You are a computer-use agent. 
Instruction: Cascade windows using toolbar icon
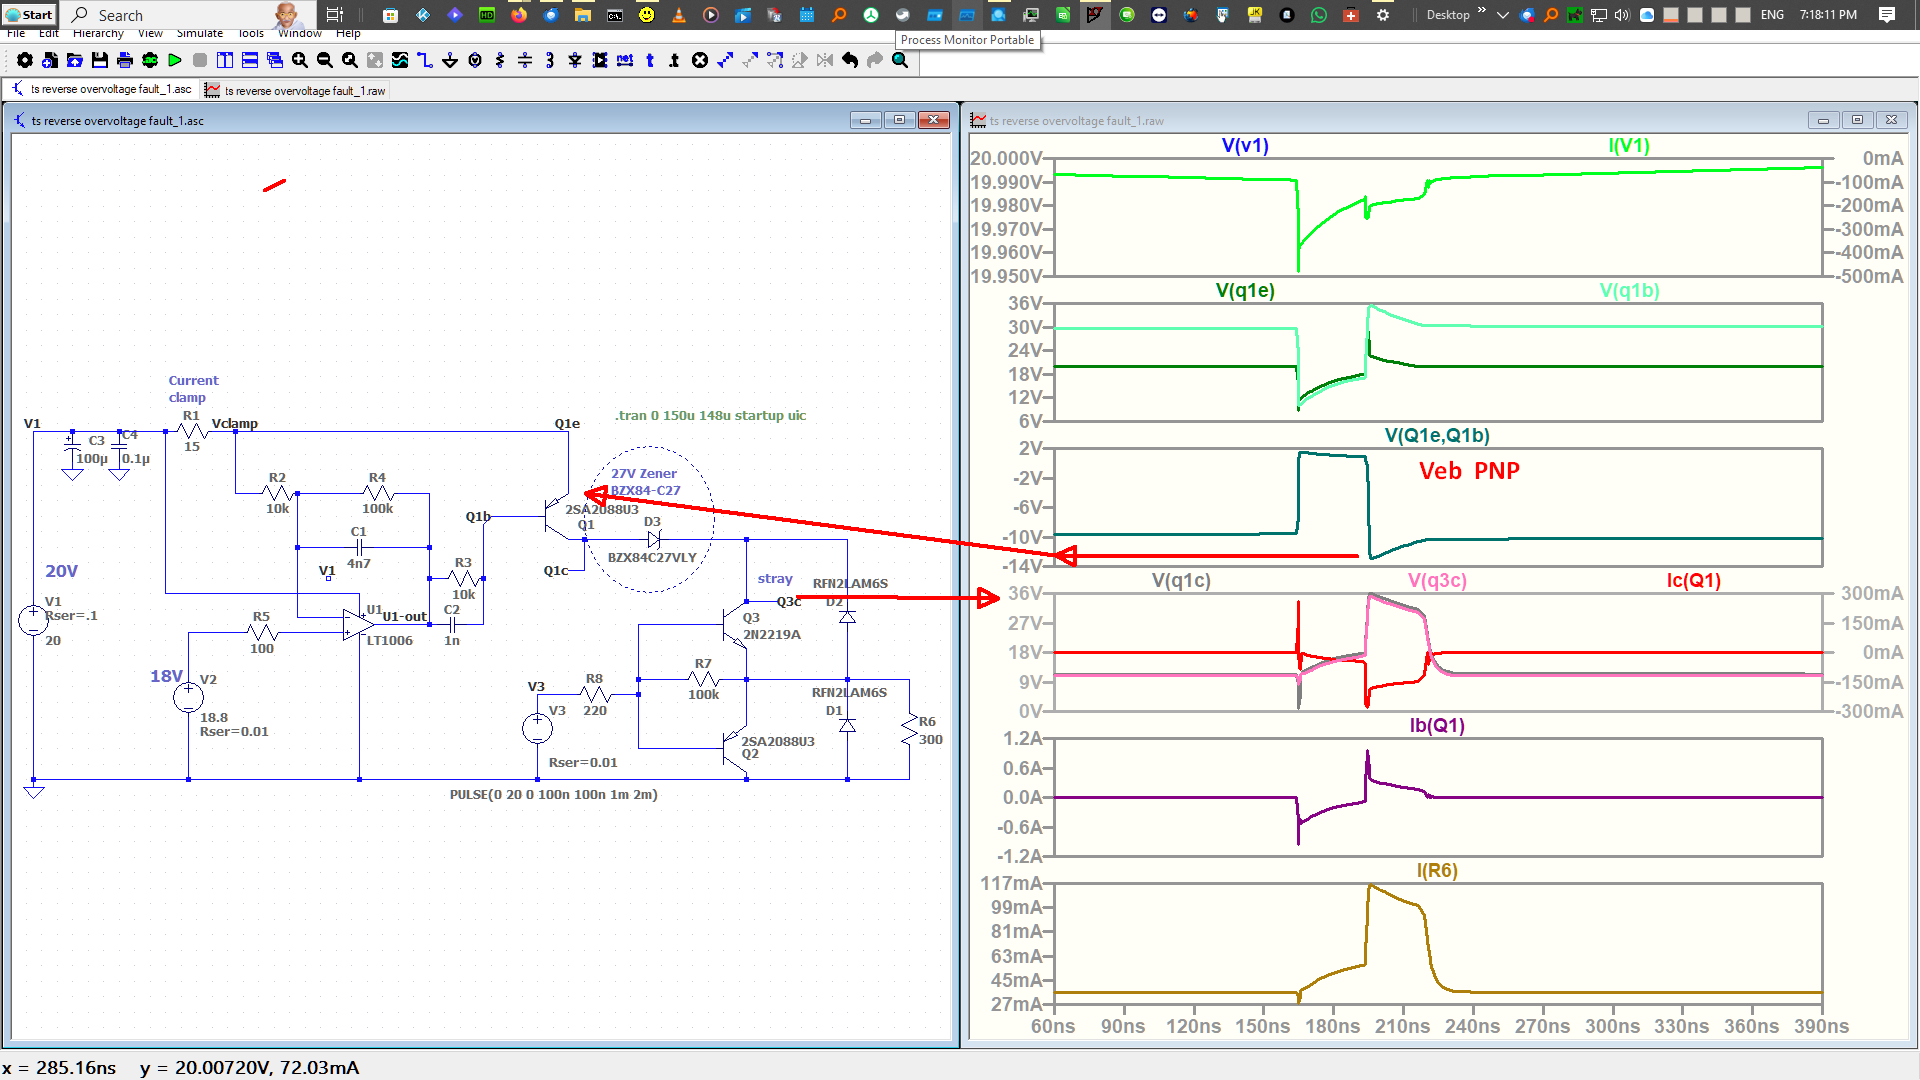click(275, 60)
